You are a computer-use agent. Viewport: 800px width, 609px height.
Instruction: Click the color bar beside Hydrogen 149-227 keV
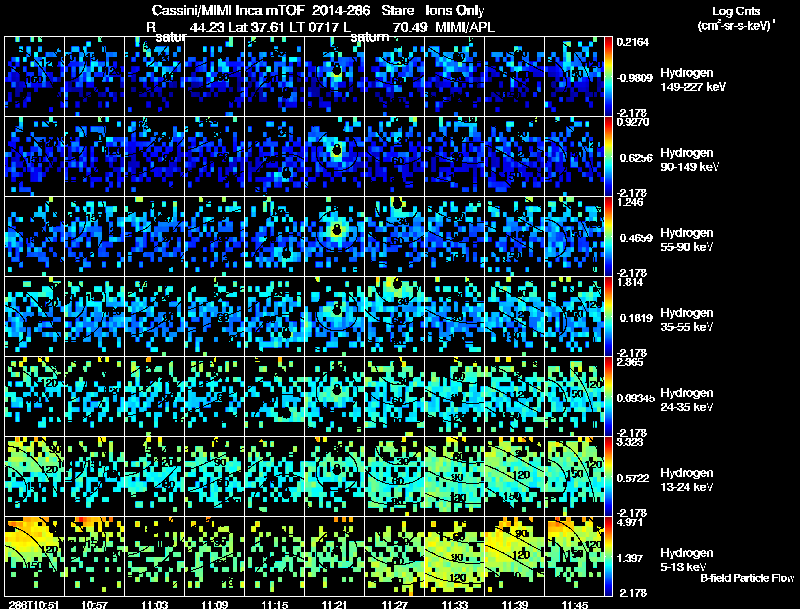coord(608,77)
